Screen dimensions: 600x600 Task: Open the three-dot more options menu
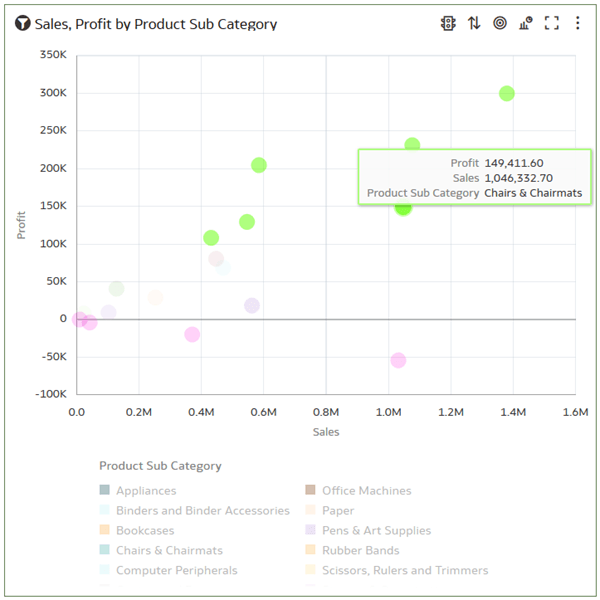click(577, 23)
